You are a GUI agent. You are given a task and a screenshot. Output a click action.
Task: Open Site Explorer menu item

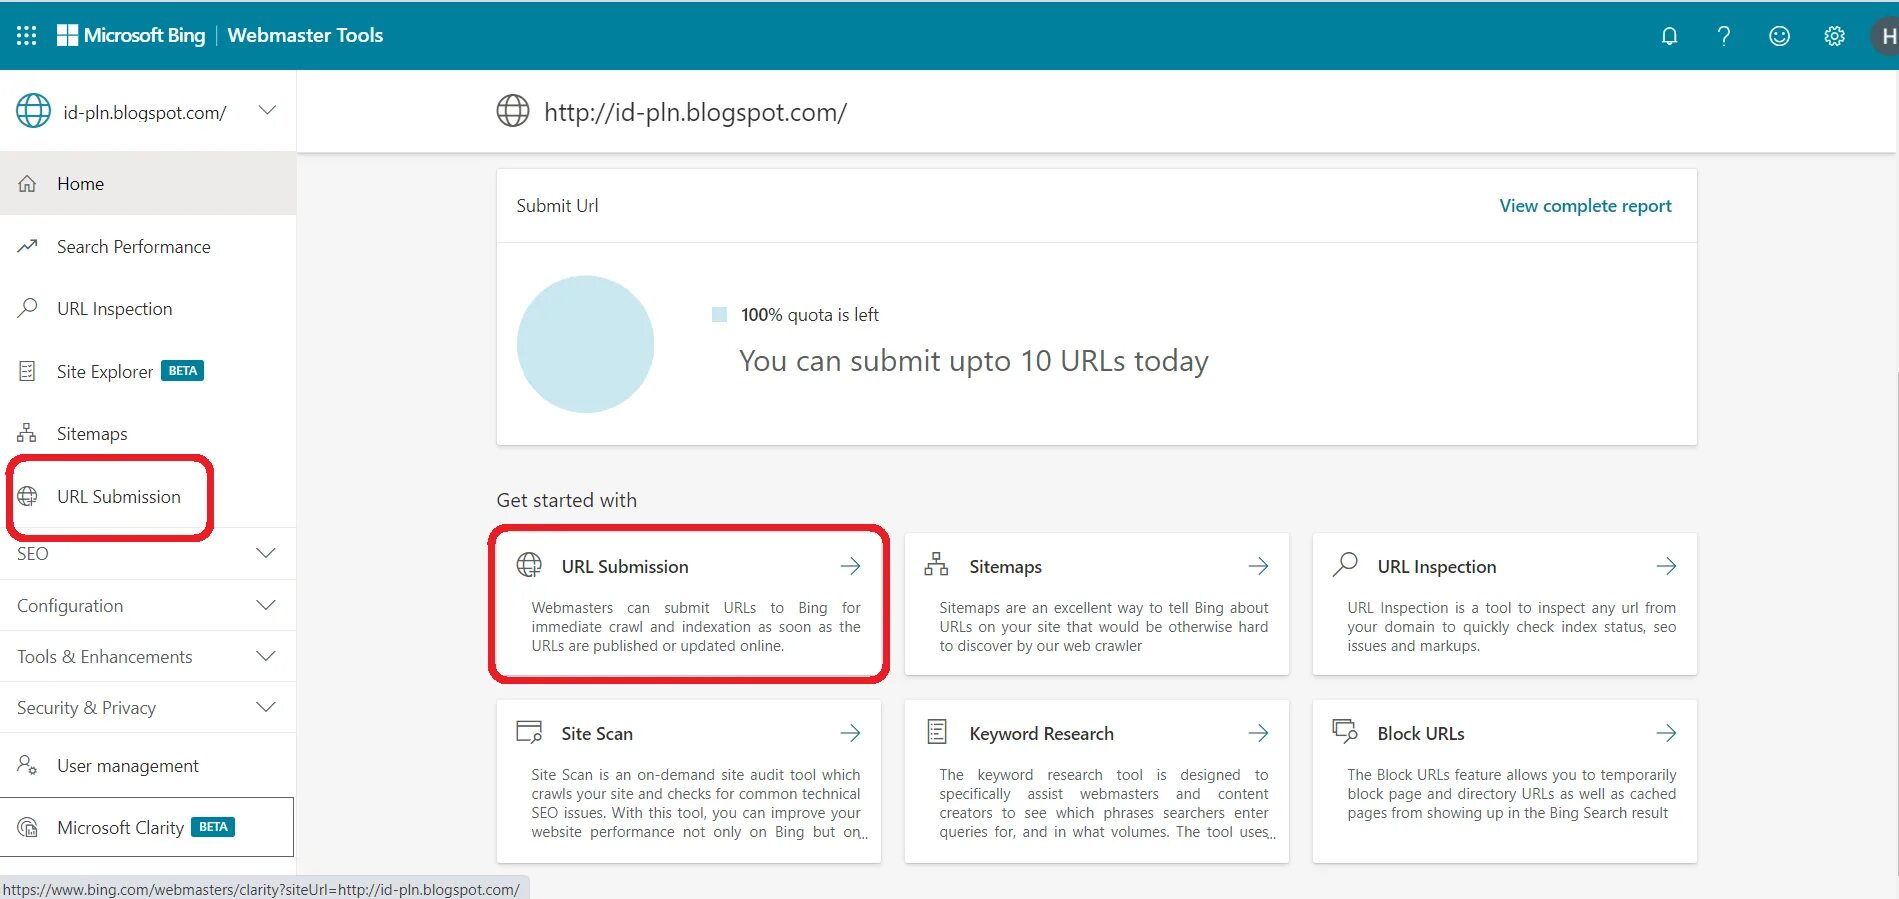[x=148, y=371]
